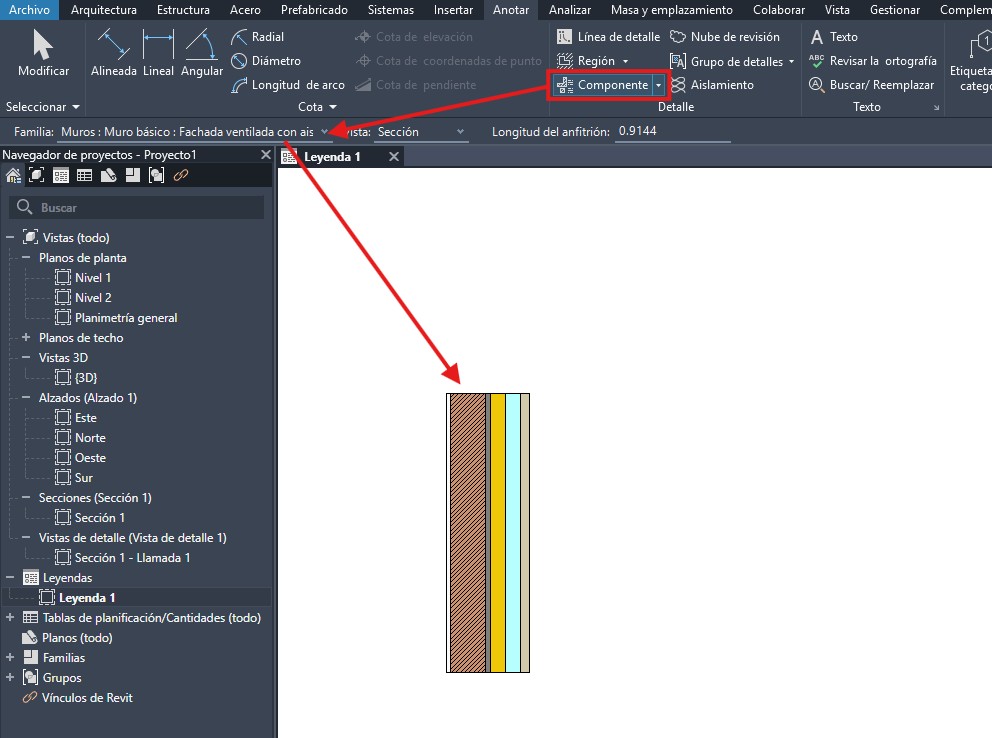Open the Componente dropdown arrow
The image size is (992, 738).
click(658, 85)
